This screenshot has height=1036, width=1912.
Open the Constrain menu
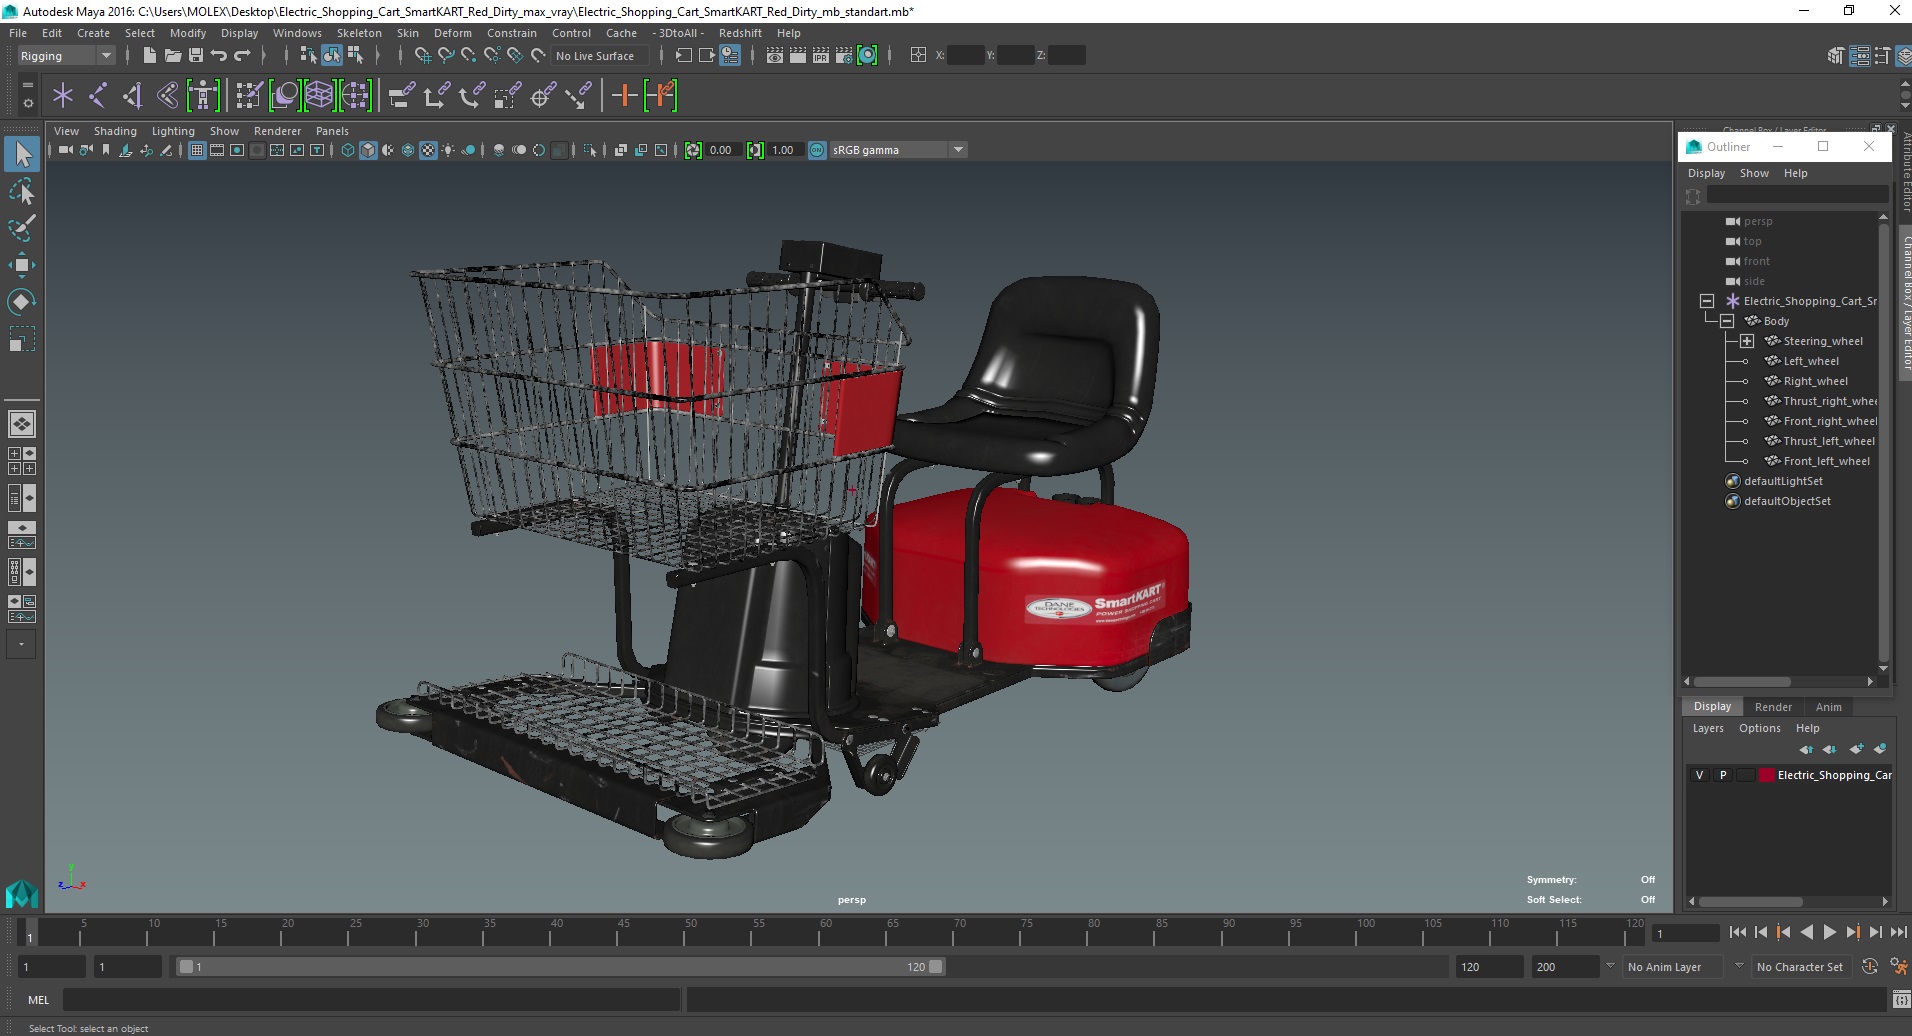(x=512, y=33)
